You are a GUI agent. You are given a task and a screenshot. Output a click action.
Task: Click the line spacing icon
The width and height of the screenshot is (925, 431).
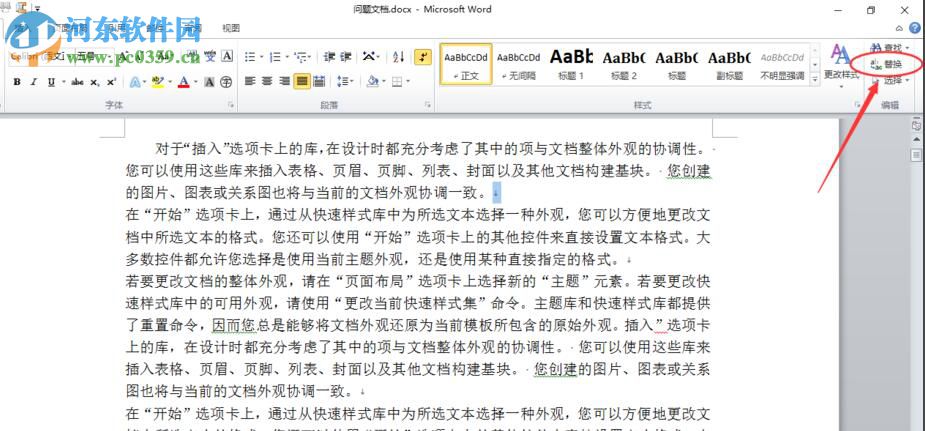click(x=342, y=81)
